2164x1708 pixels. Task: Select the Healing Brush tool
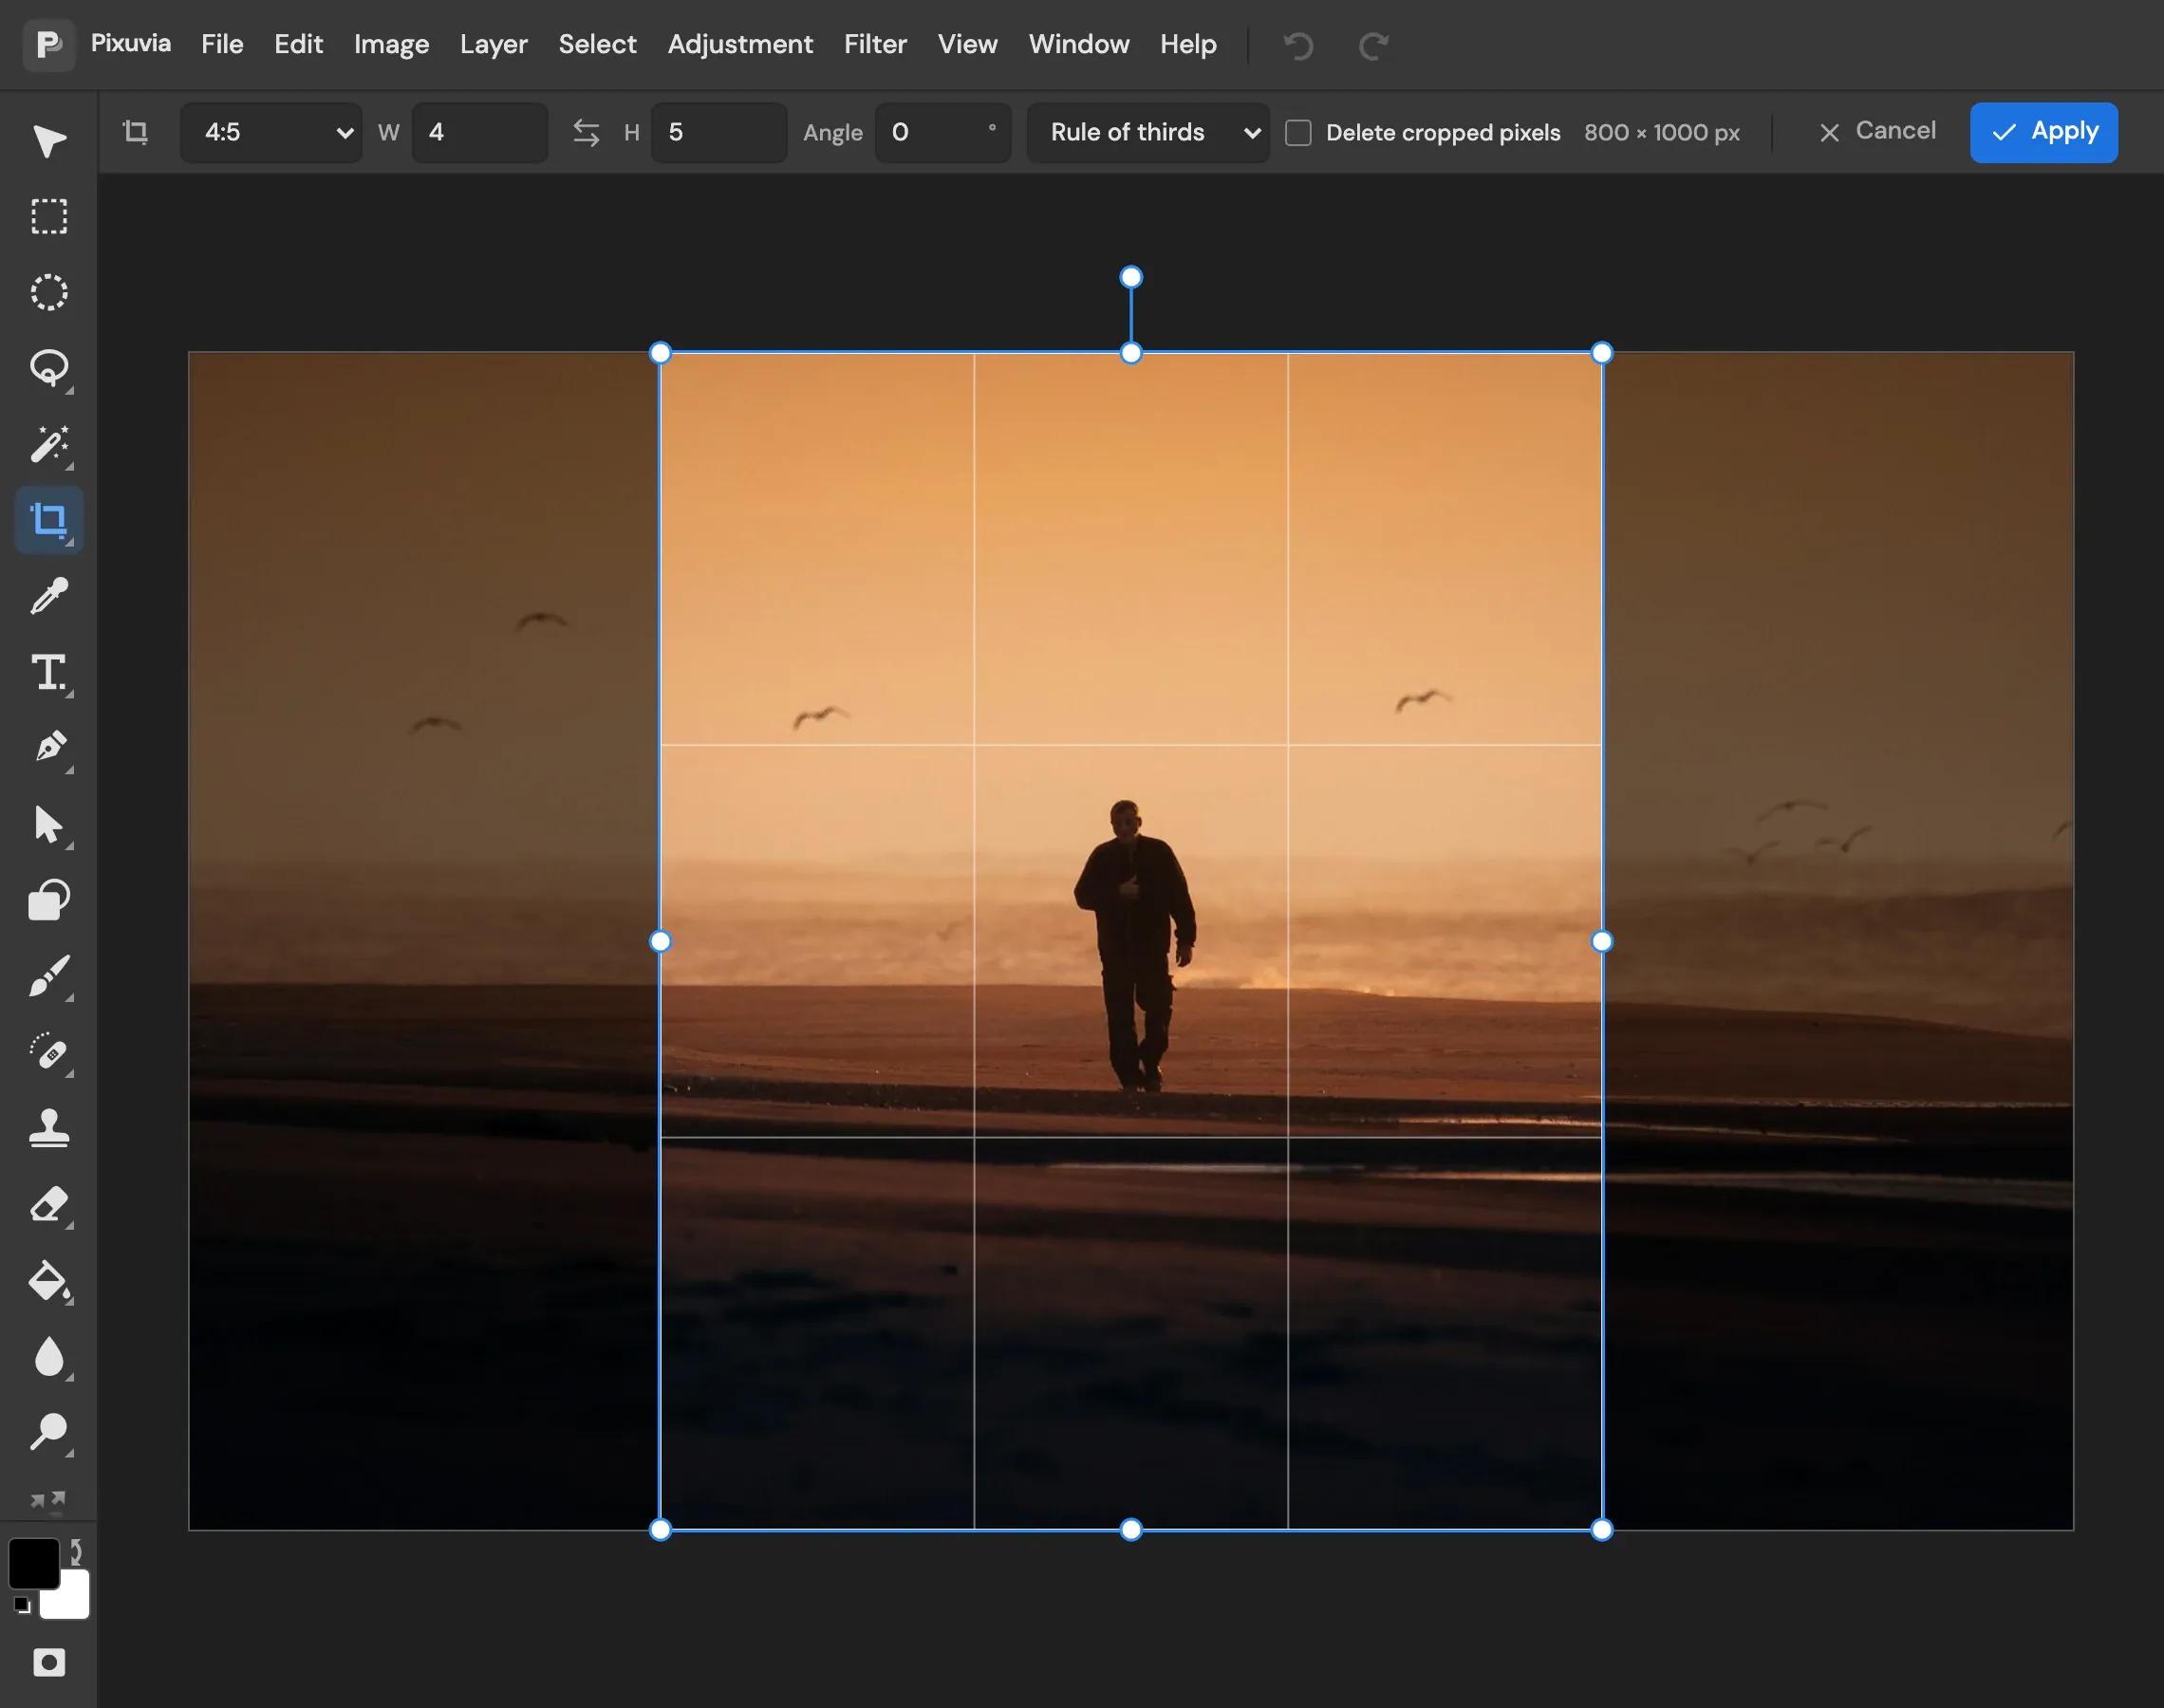tap(48, 1053)
